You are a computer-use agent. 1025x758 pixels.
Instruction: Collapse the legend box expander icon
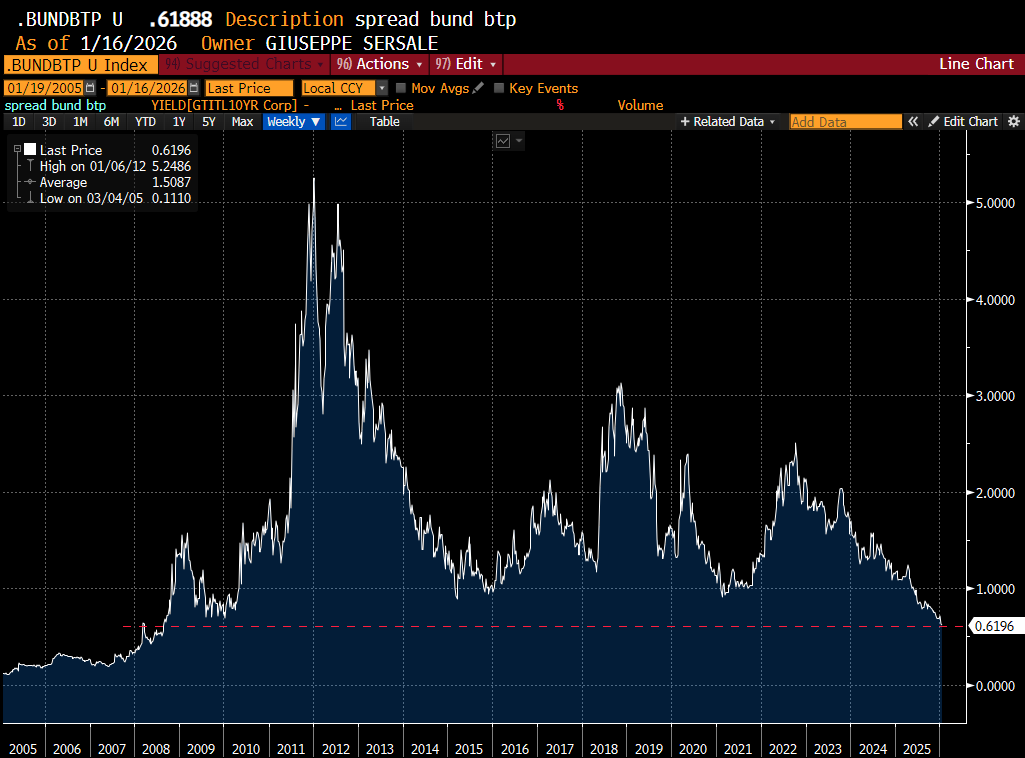(17, 150)
